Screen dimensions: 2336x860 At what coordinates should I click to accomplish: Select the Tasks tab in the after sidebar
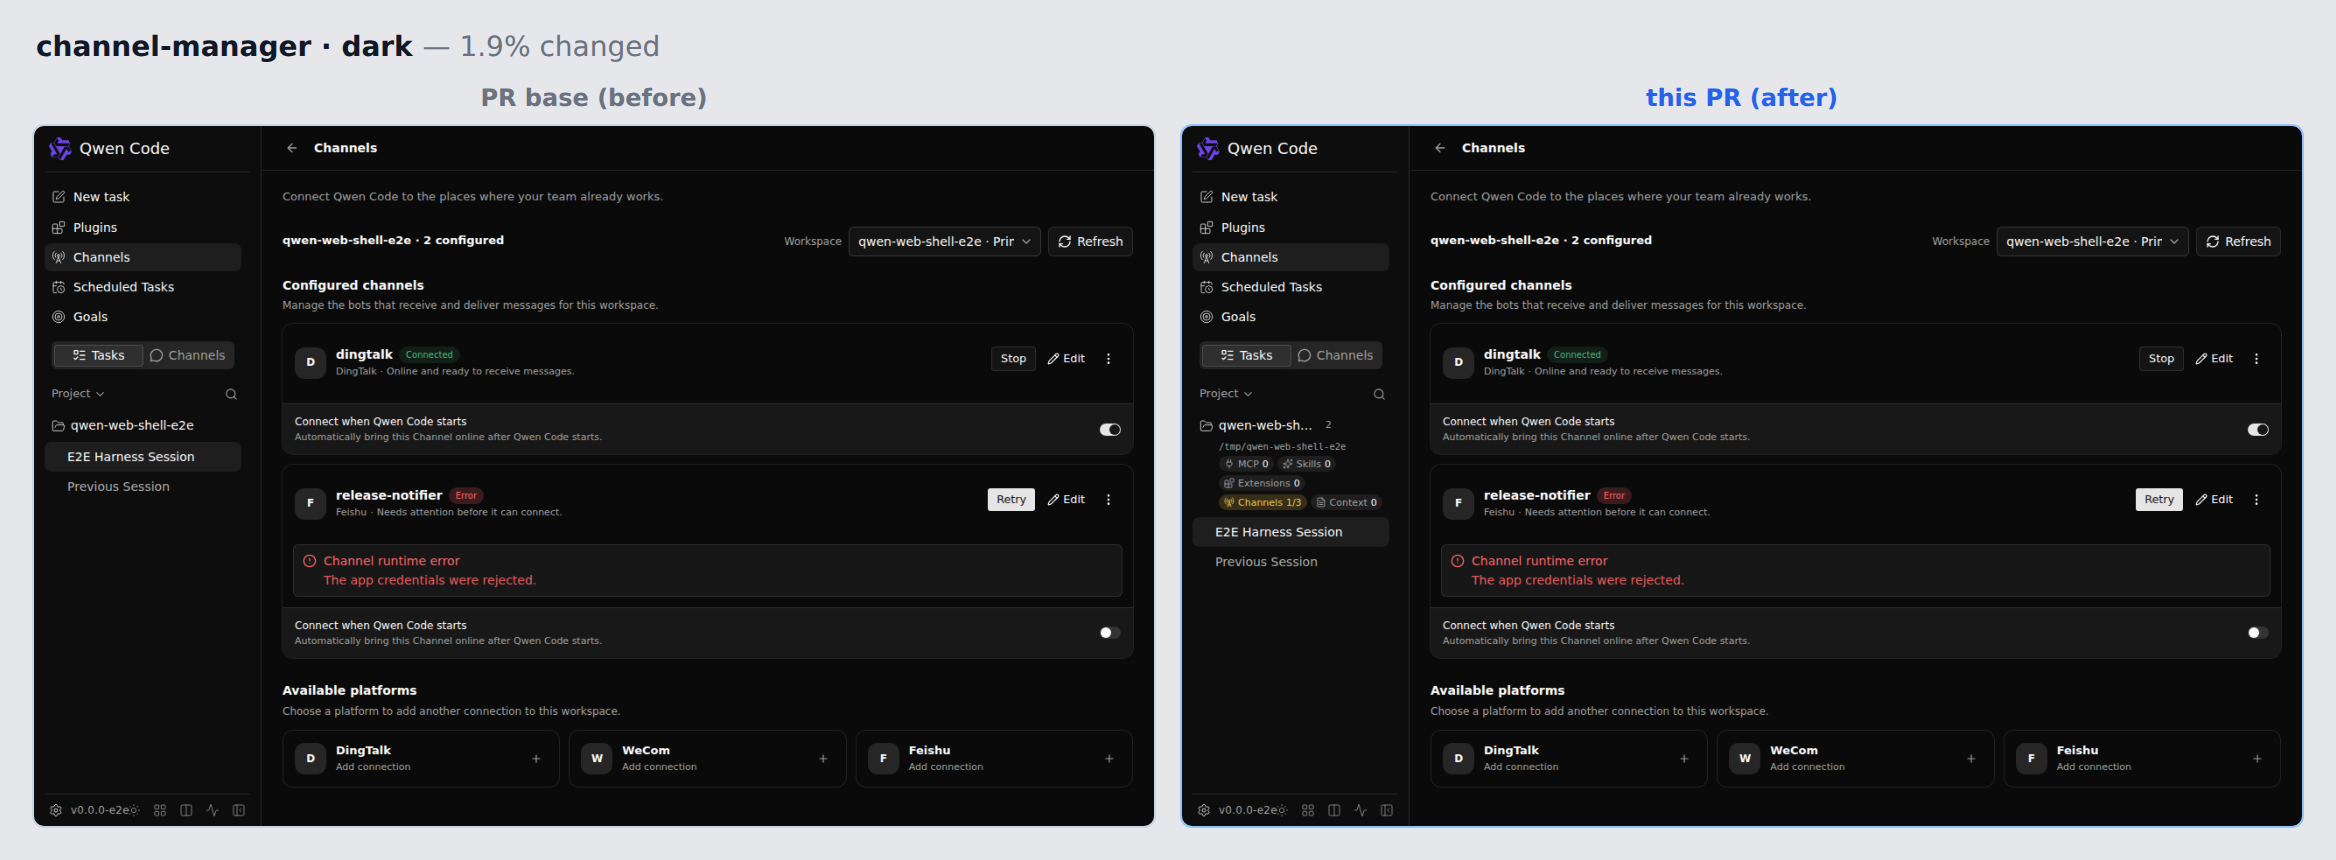1247,356
